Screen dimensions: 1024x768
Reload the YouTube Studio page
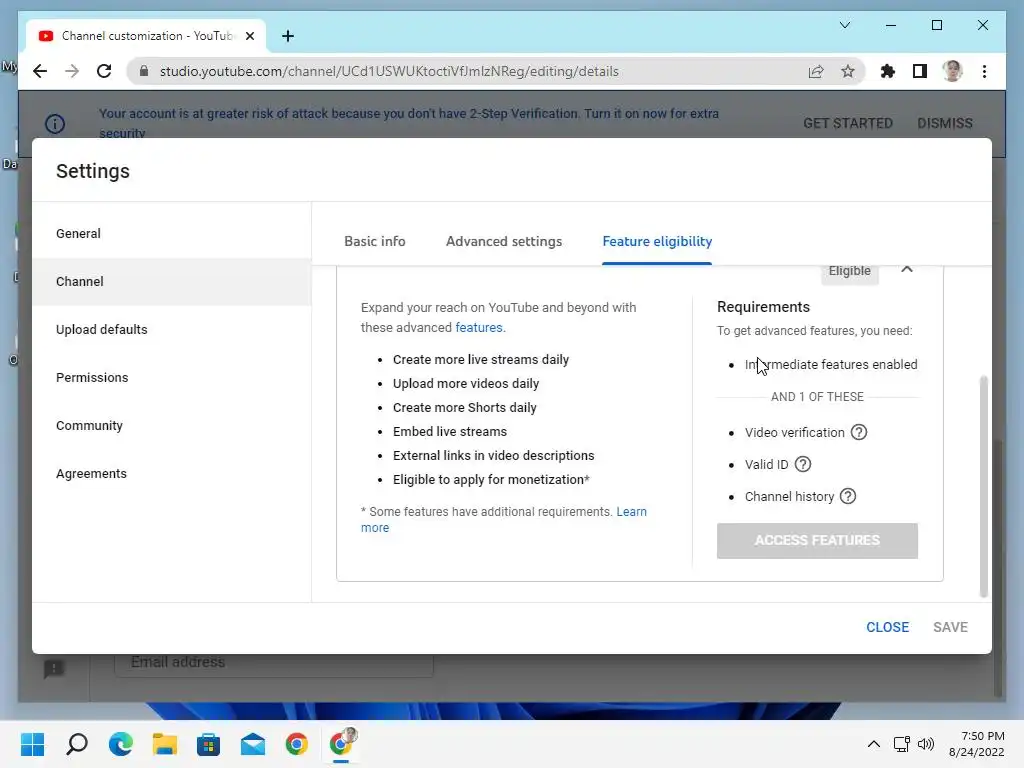[104, 71]
